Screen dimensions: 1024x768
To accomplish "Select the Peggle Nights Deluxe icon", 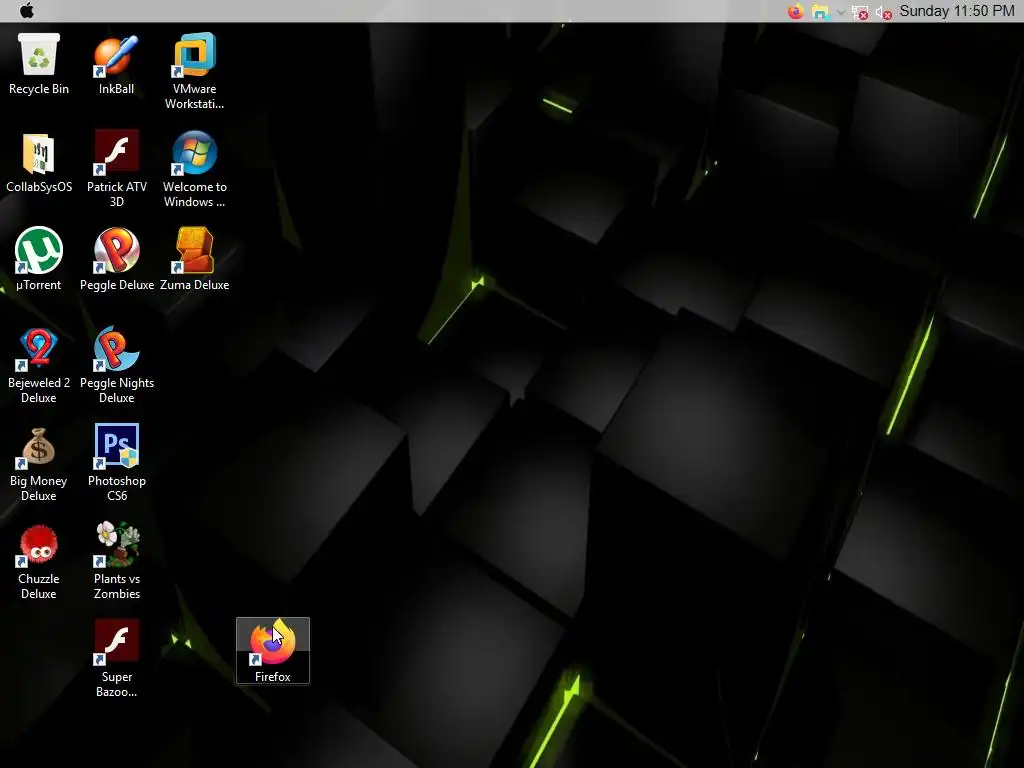I will coord(117,364).
